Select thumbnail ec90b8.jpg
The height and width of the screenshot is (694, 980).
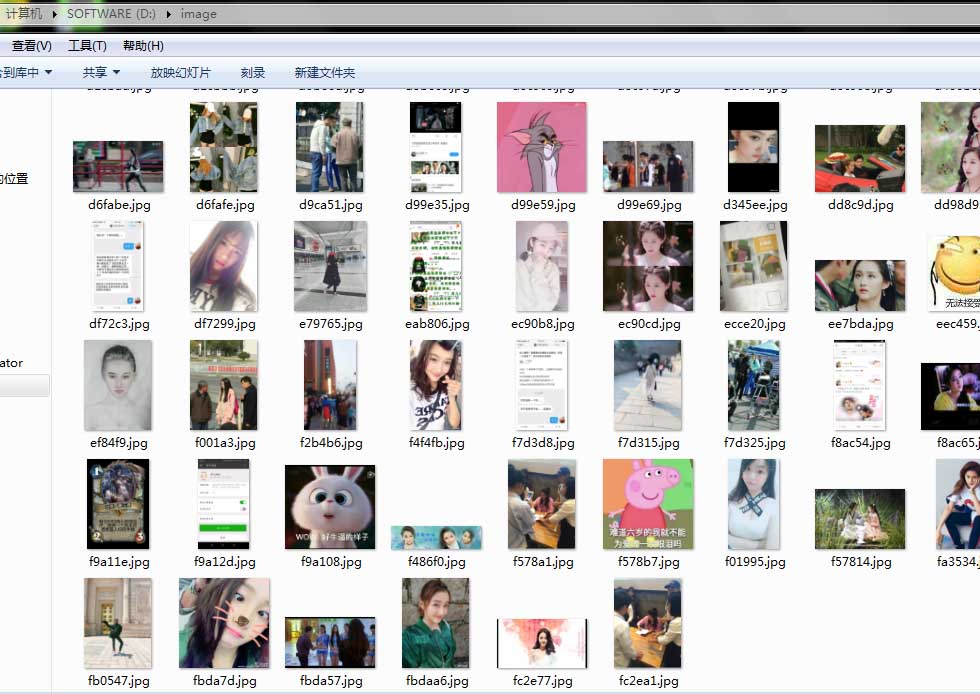pos(542,266)
